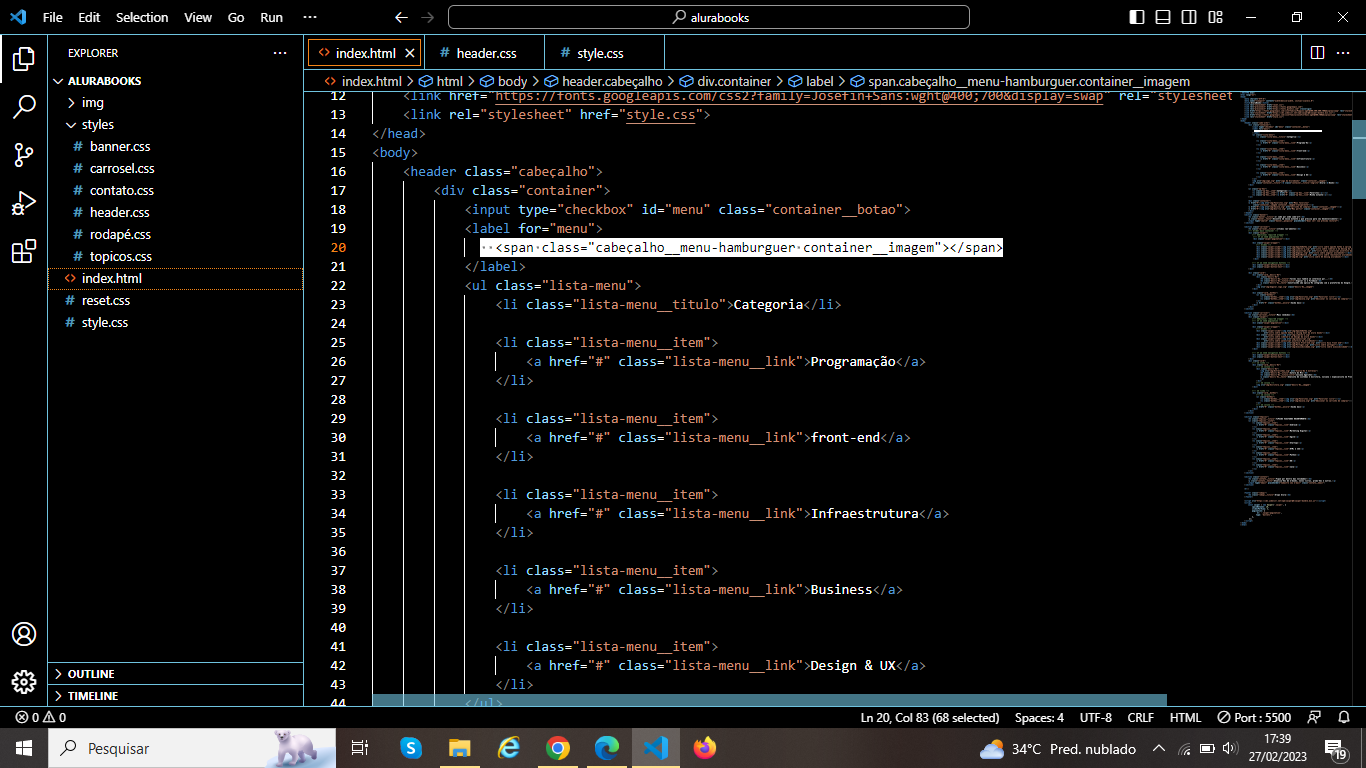Toggle Live Server on Port 5500
This screenshot has height=768, width=1366.
1254,718
